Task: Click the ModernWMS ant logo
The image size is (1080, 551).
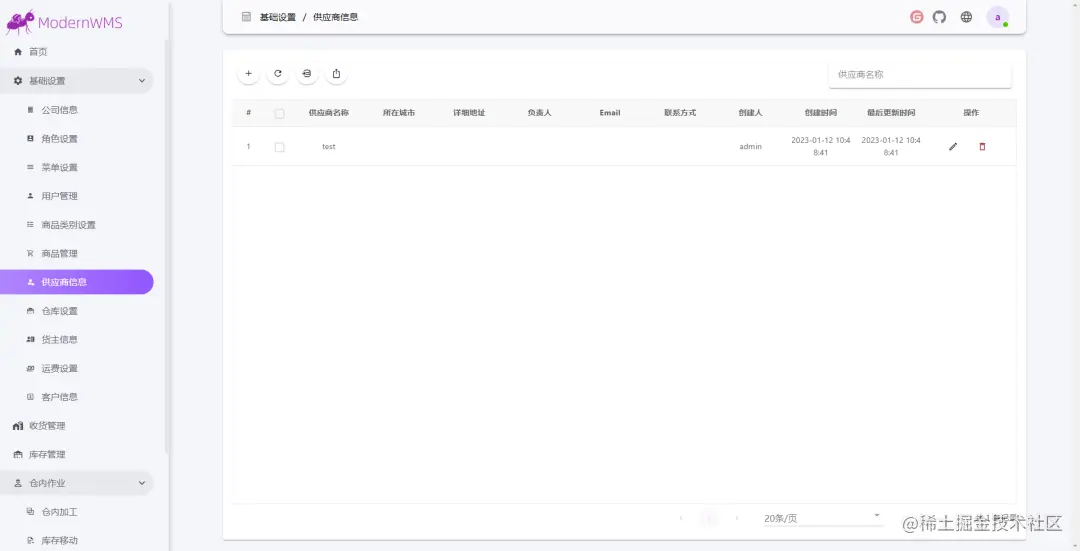Action: pyautogui.click(x=20, y=22)
